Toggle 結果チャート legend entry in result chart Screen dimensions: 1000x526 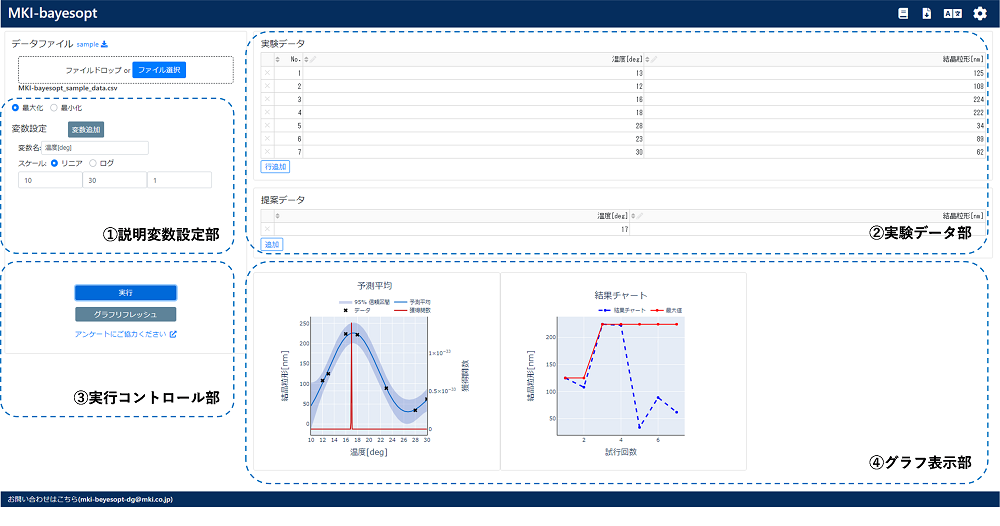click(x=622, y=310)
